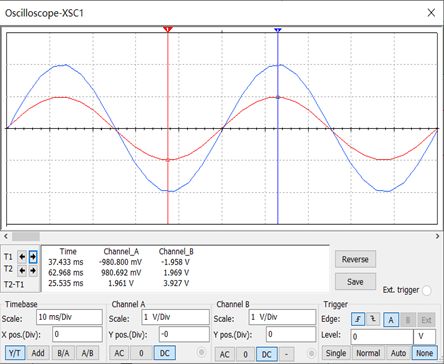Grab the blue T2 cursor marker
The width and height of the screenshot is (444, 364).
coord(278,30)
